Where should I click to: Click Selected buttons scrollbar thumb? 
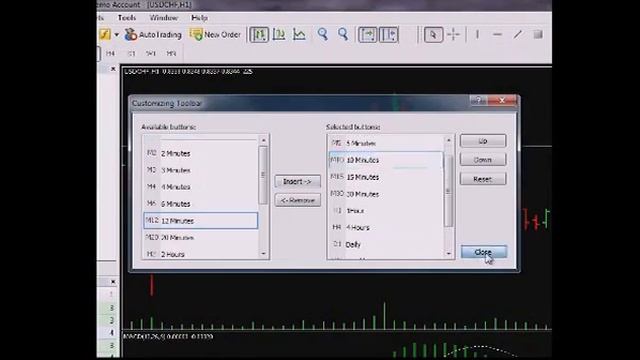449,191
